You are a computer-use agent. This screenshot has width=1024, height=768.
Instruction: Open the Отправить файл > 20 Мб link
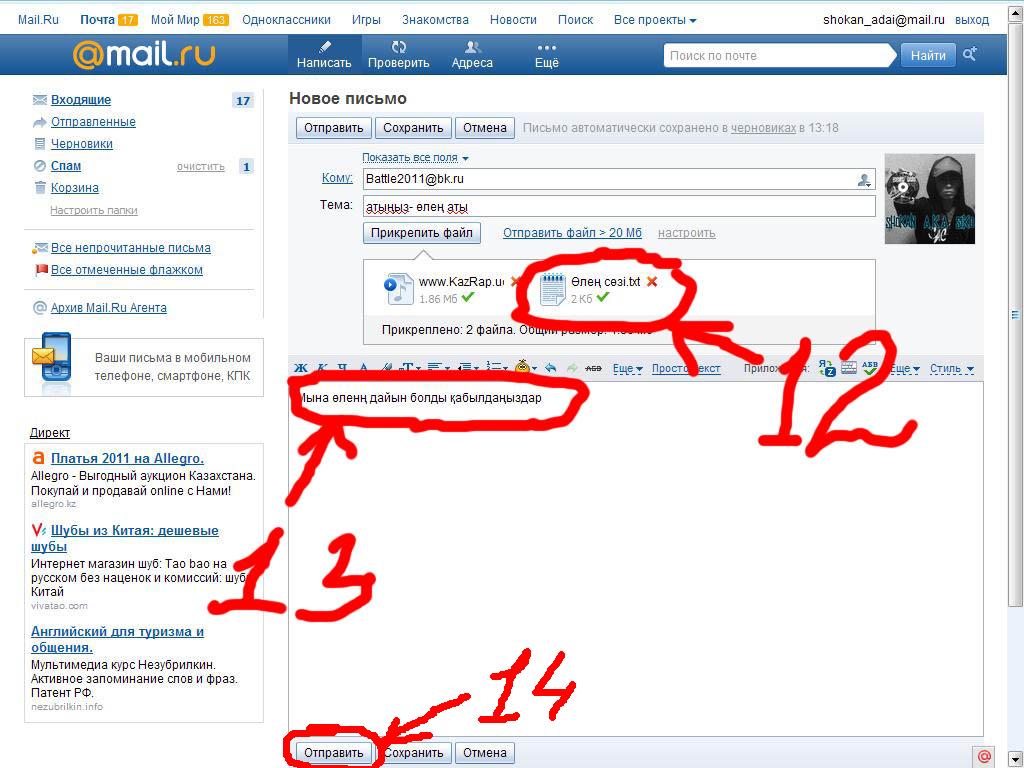[x=572, y=233]
